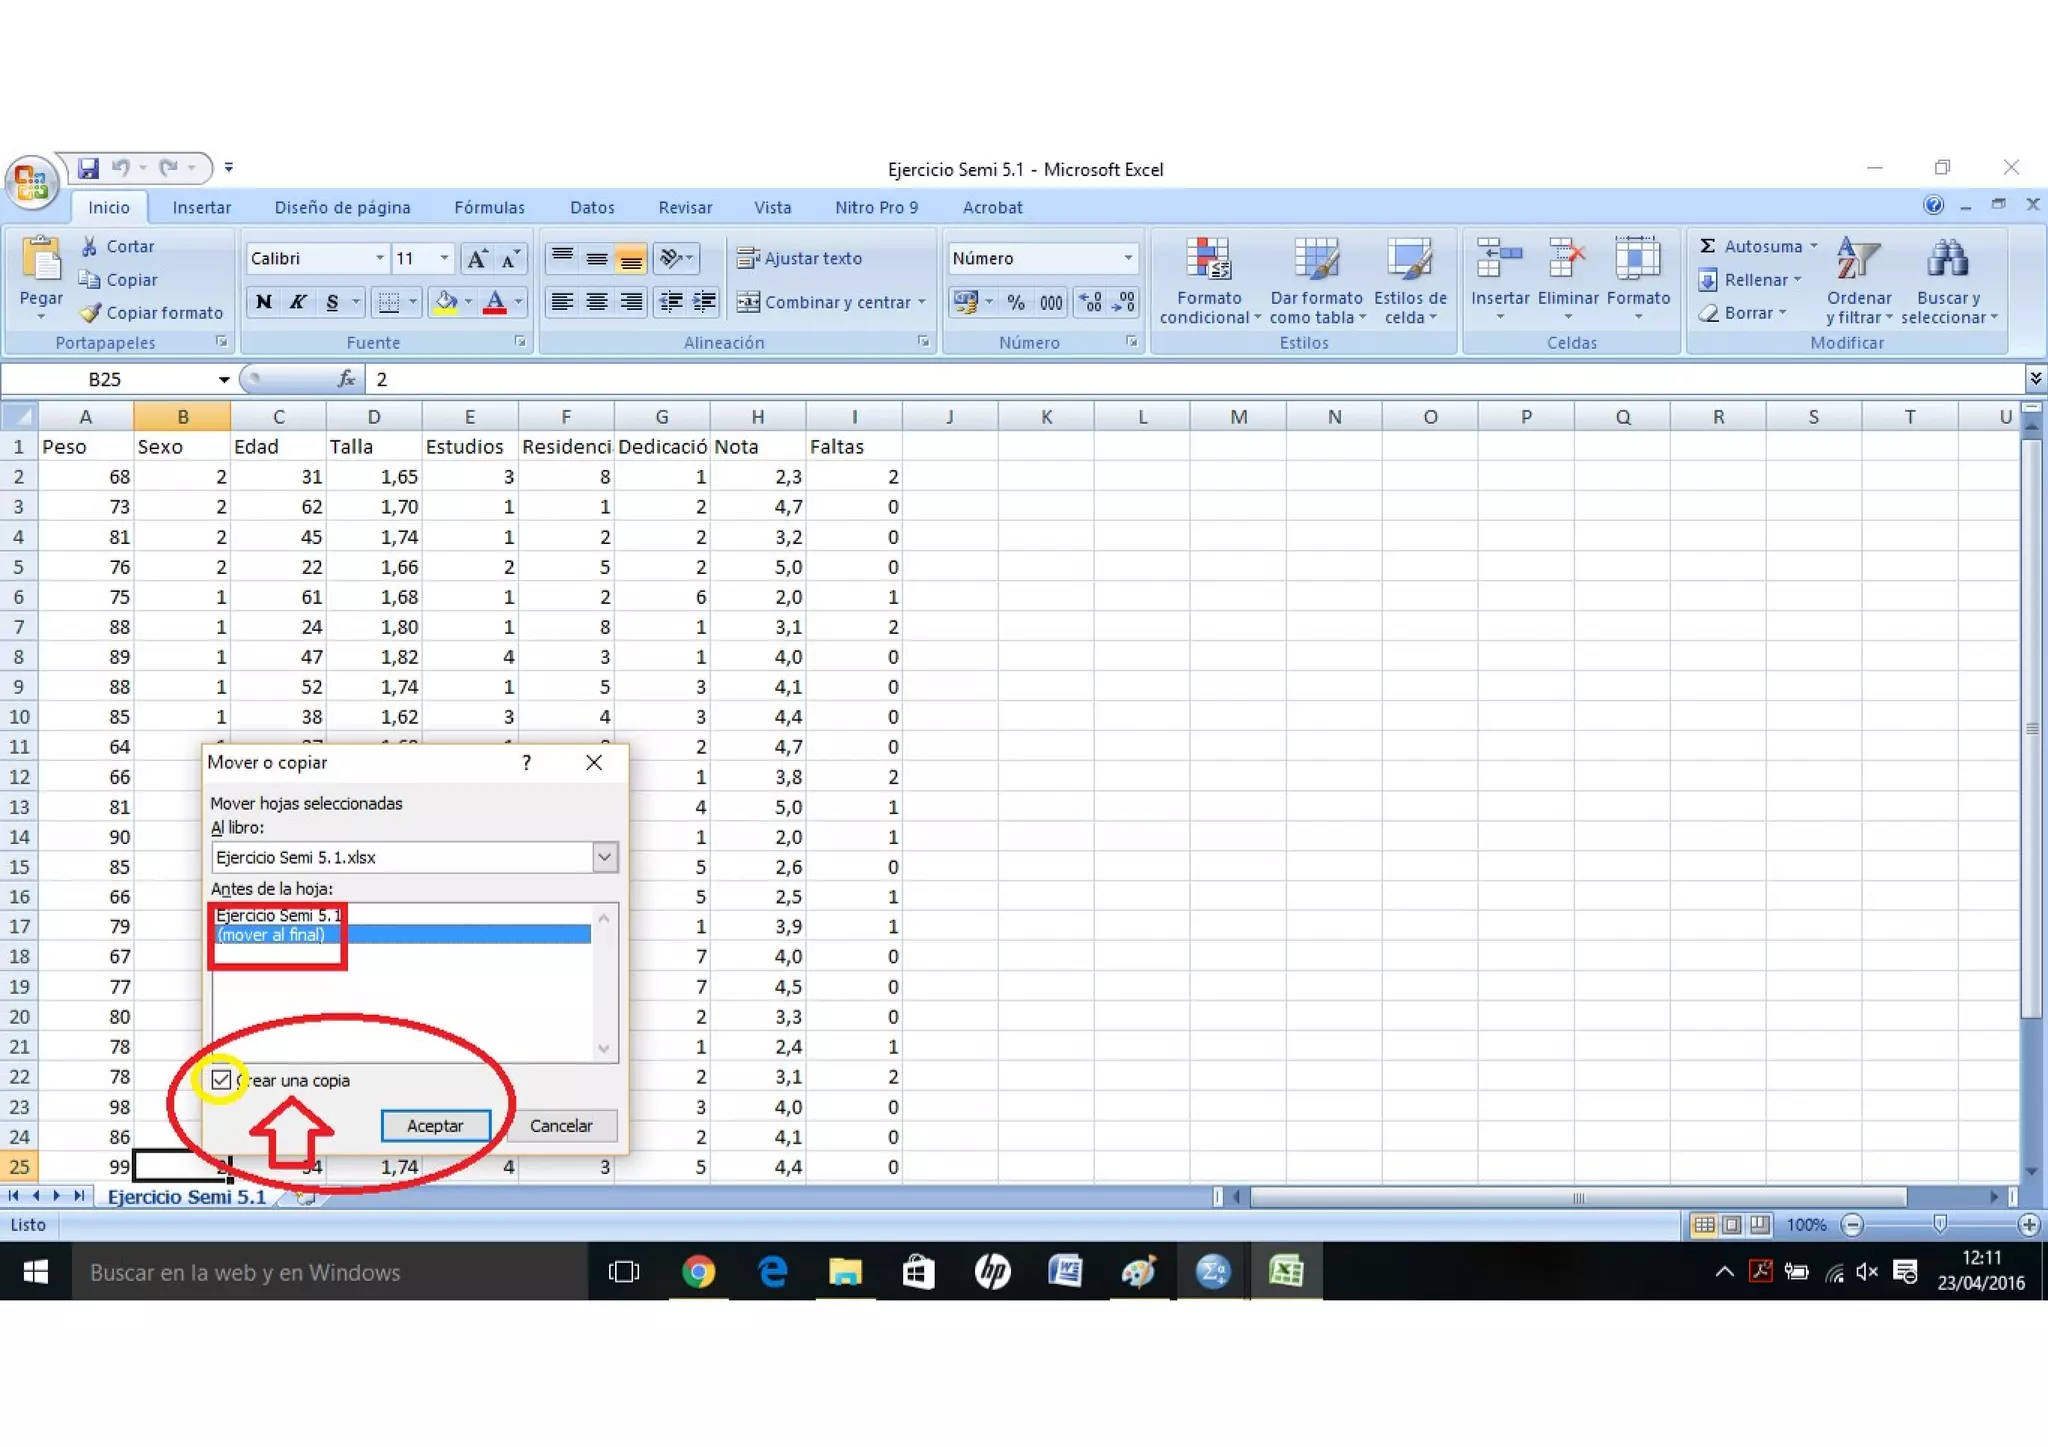The image size is (2048, 1447).
Task: Click the borders icon
Action: click(389, 302)
